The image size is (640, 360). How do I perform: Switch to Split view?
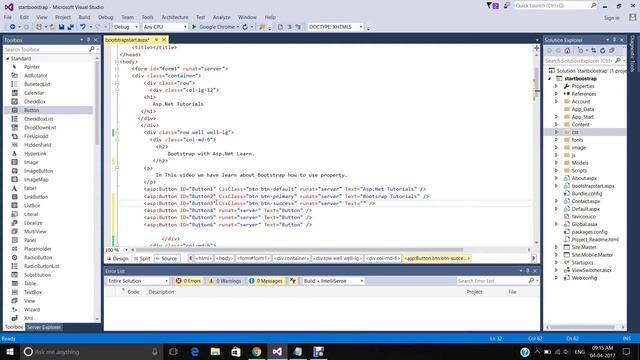142,258
